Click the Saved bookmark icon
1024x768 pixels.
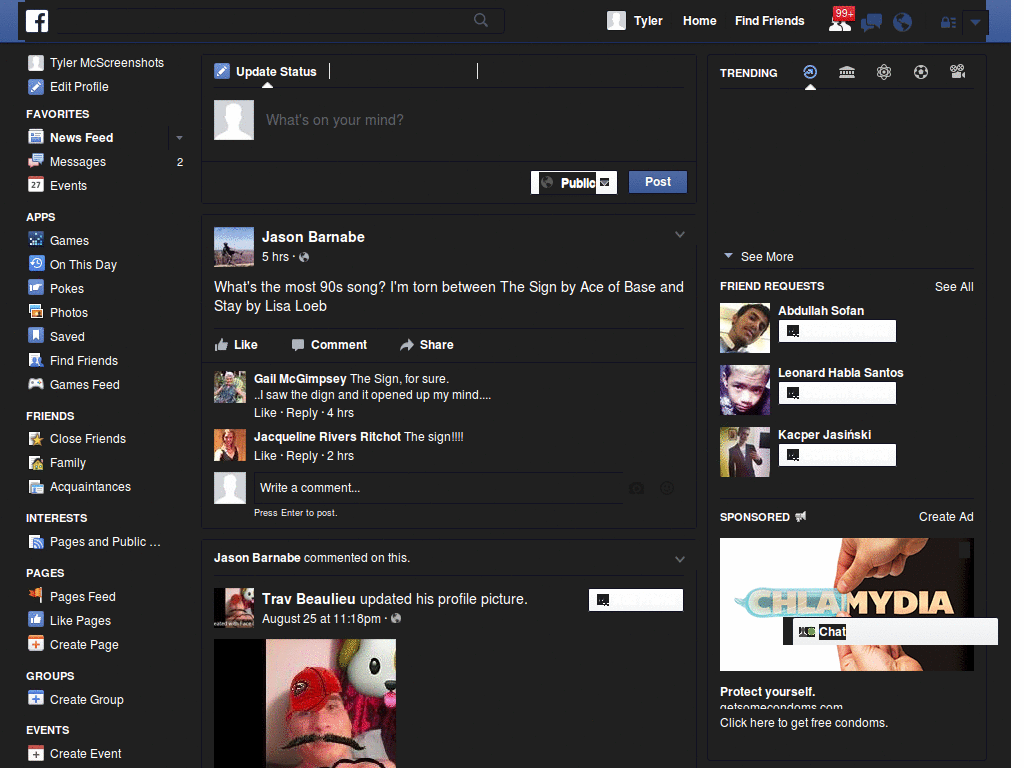[36, 336]
